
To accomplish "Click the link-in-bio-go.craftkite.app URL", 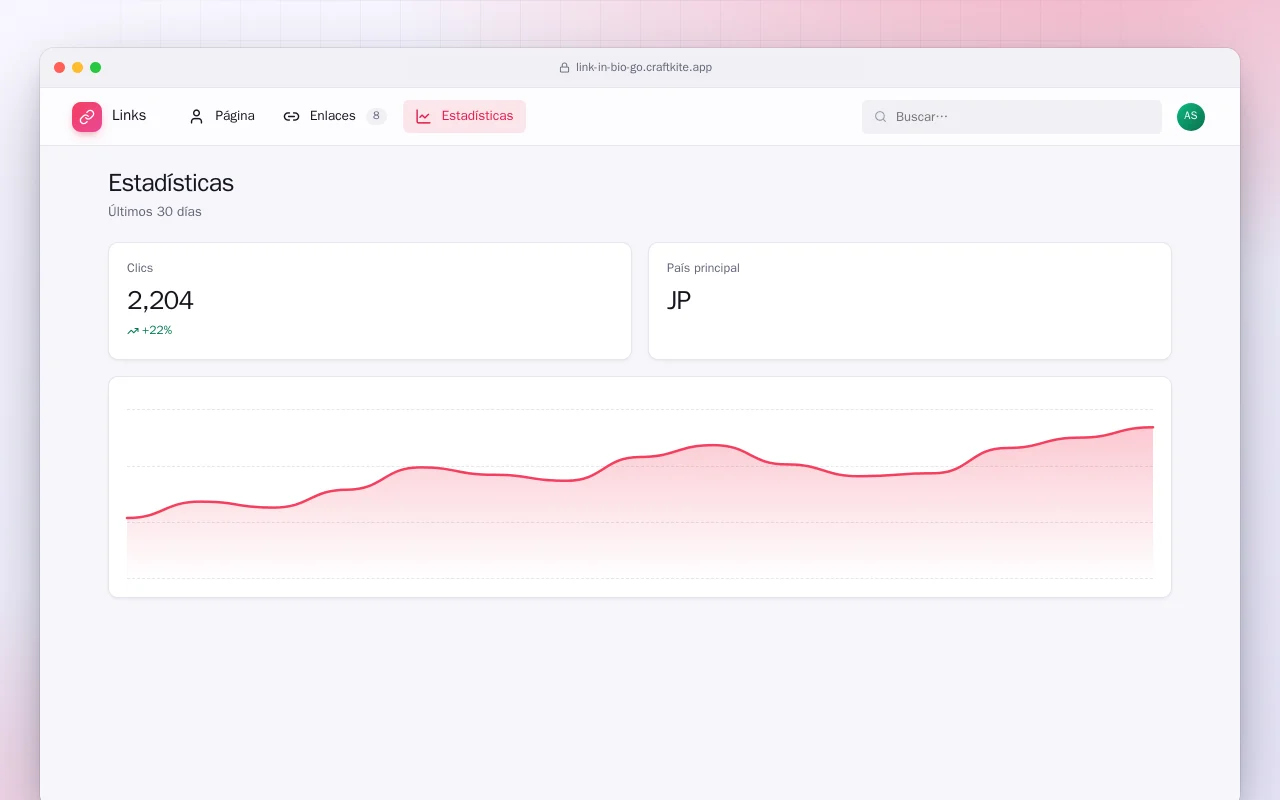I will tap(644, 68).
